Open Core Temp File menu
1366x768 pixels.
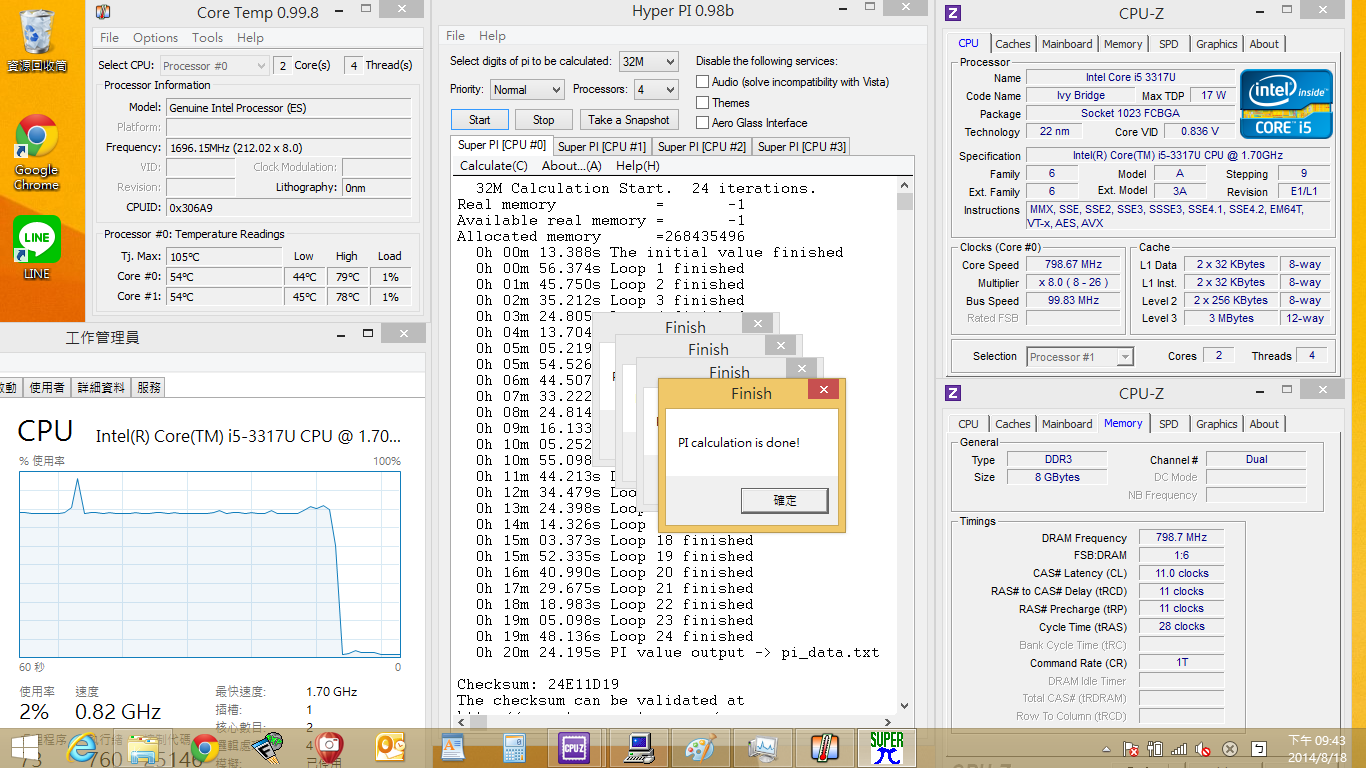click(110, 38)
